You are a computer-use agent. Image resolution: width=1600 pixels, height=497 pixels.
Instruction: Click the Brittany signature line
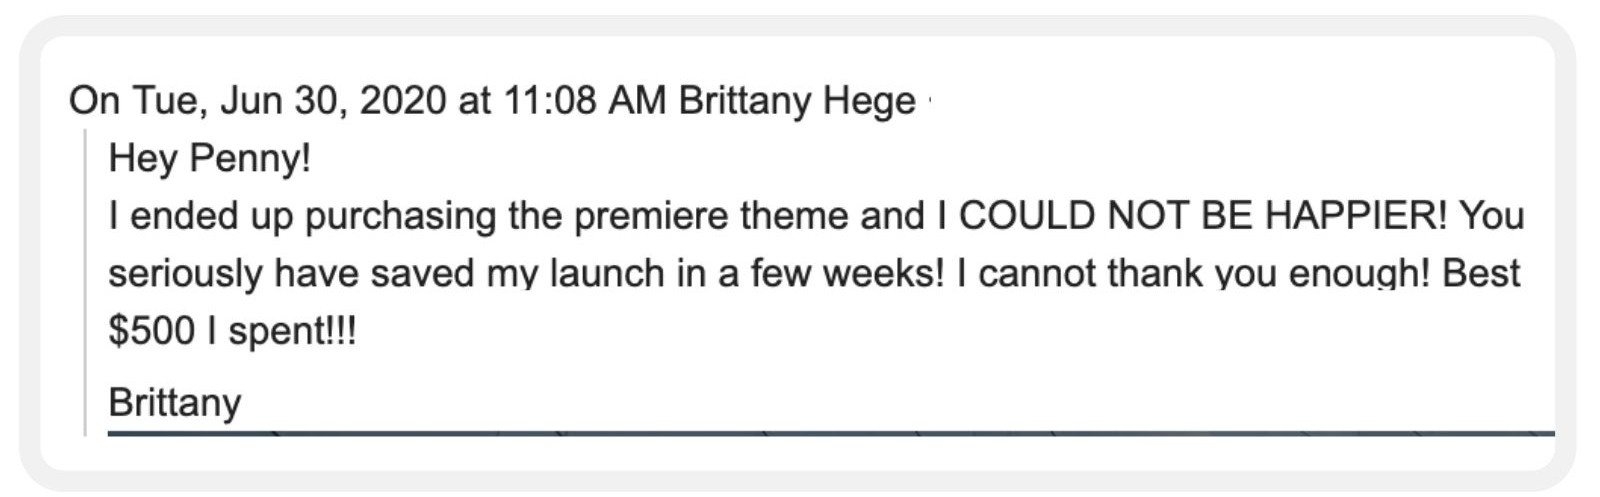tap(174, 401)
